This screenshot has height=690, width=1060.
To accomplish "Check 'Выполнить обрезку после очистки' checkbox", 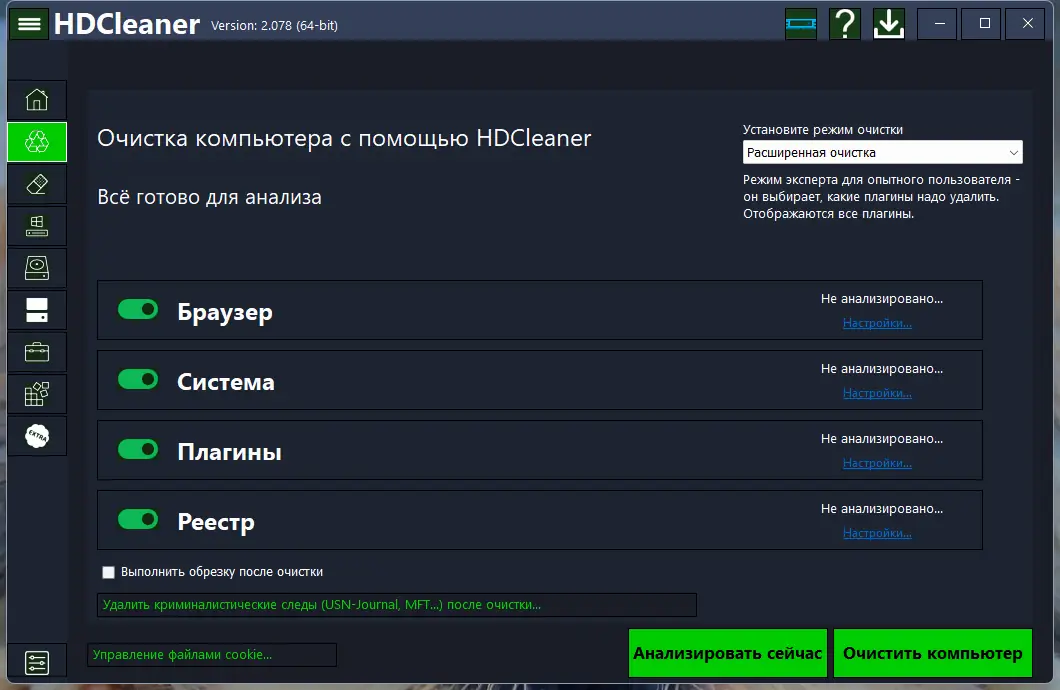I will click(x=108, y=572).
